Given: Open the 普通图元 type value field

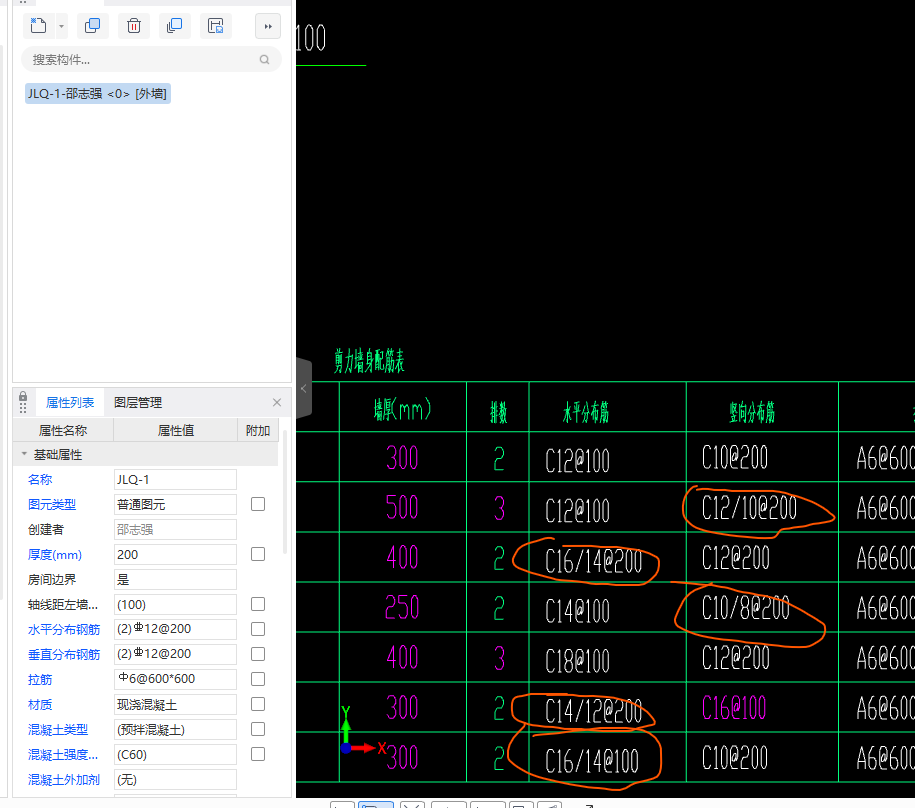Looking at the screenshot, I should 175,505.
